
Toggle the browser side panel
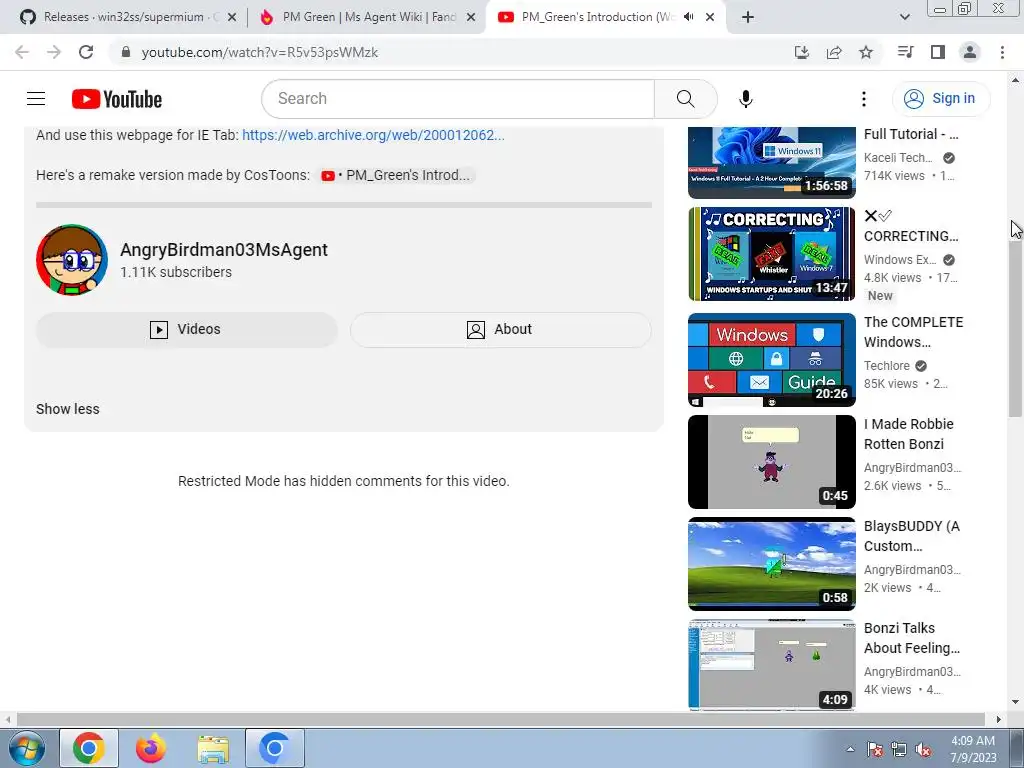coord(938,52)
